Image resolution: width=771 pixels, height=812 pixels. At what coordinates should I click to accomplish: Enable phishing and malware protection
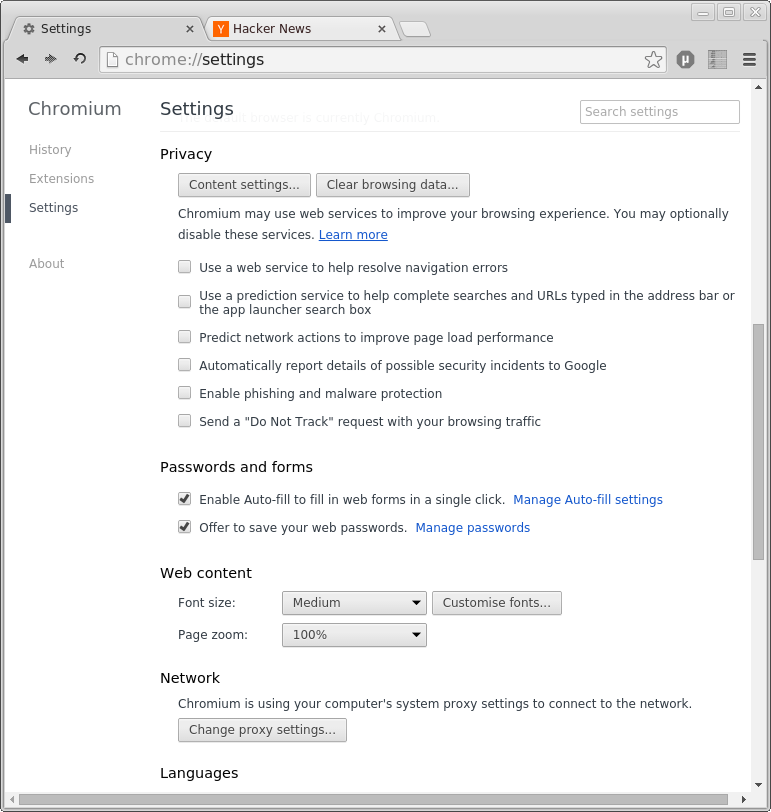tap(184, 393)
